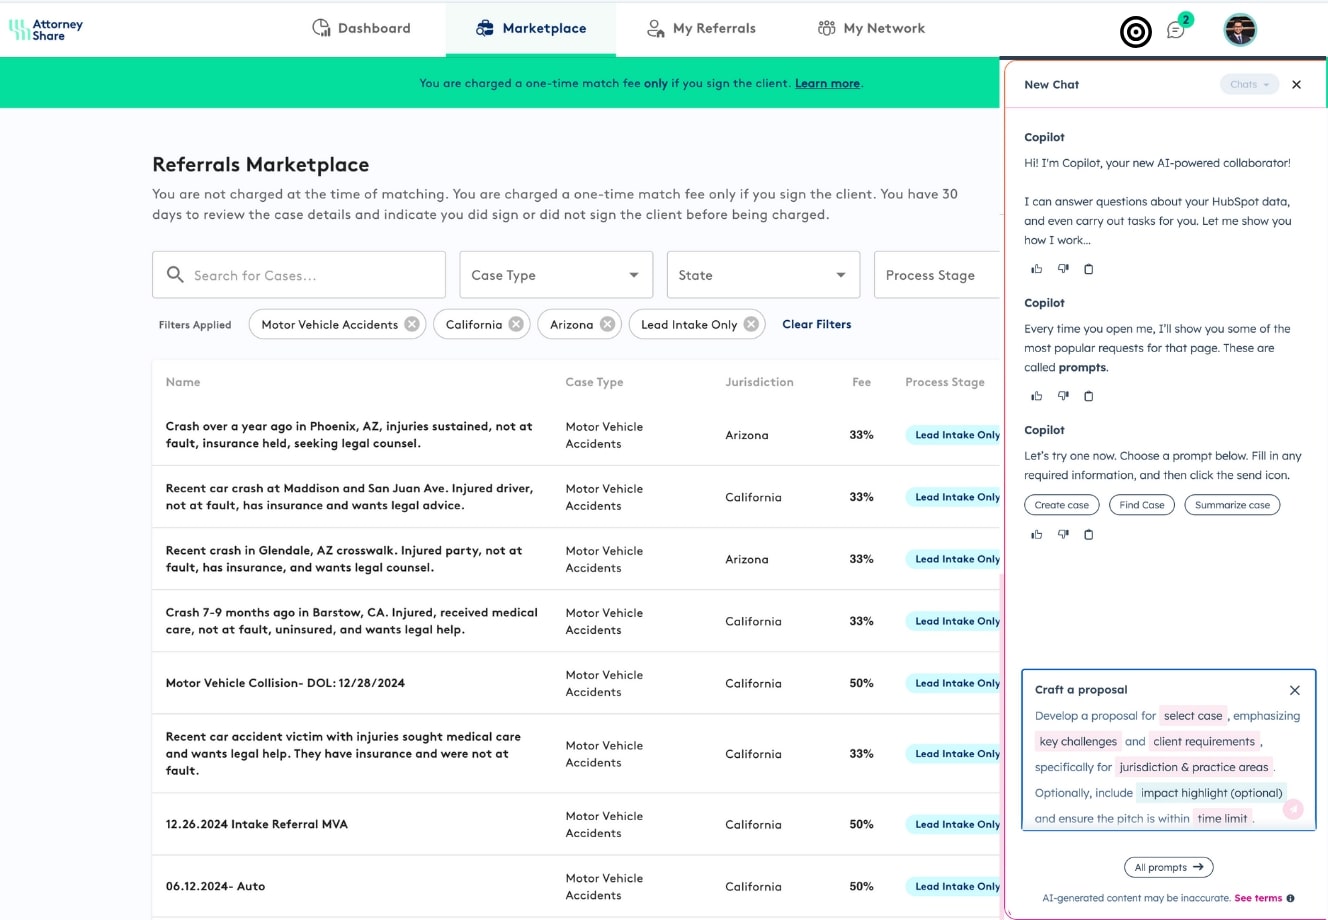This screenshot has height=920, width=1328.
Task: Click the Search for Cases input field
Action: (x=298, y=275)
